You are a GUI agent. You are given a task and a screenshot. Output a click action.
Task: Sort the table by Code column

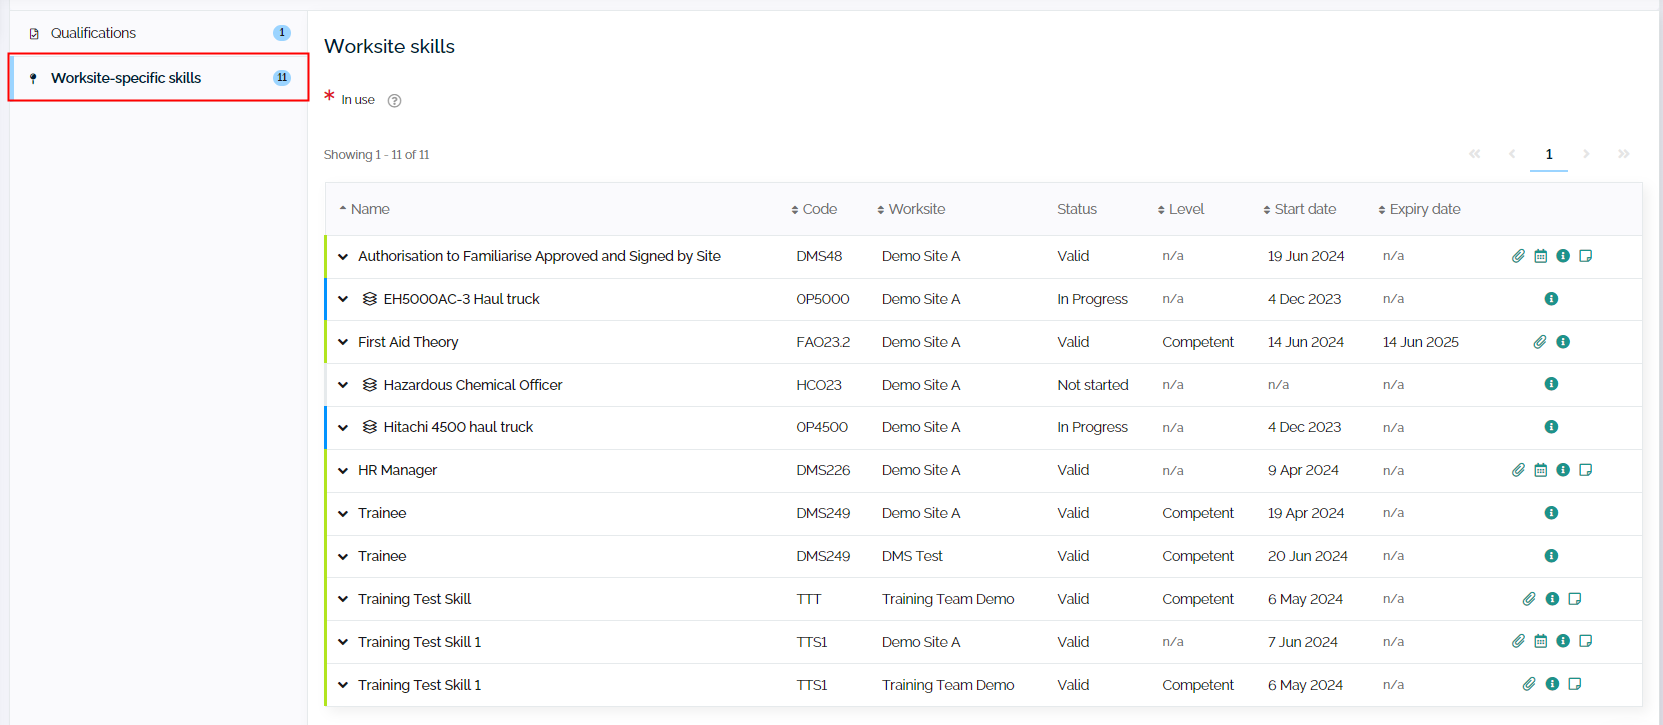(x=817, y=209)
